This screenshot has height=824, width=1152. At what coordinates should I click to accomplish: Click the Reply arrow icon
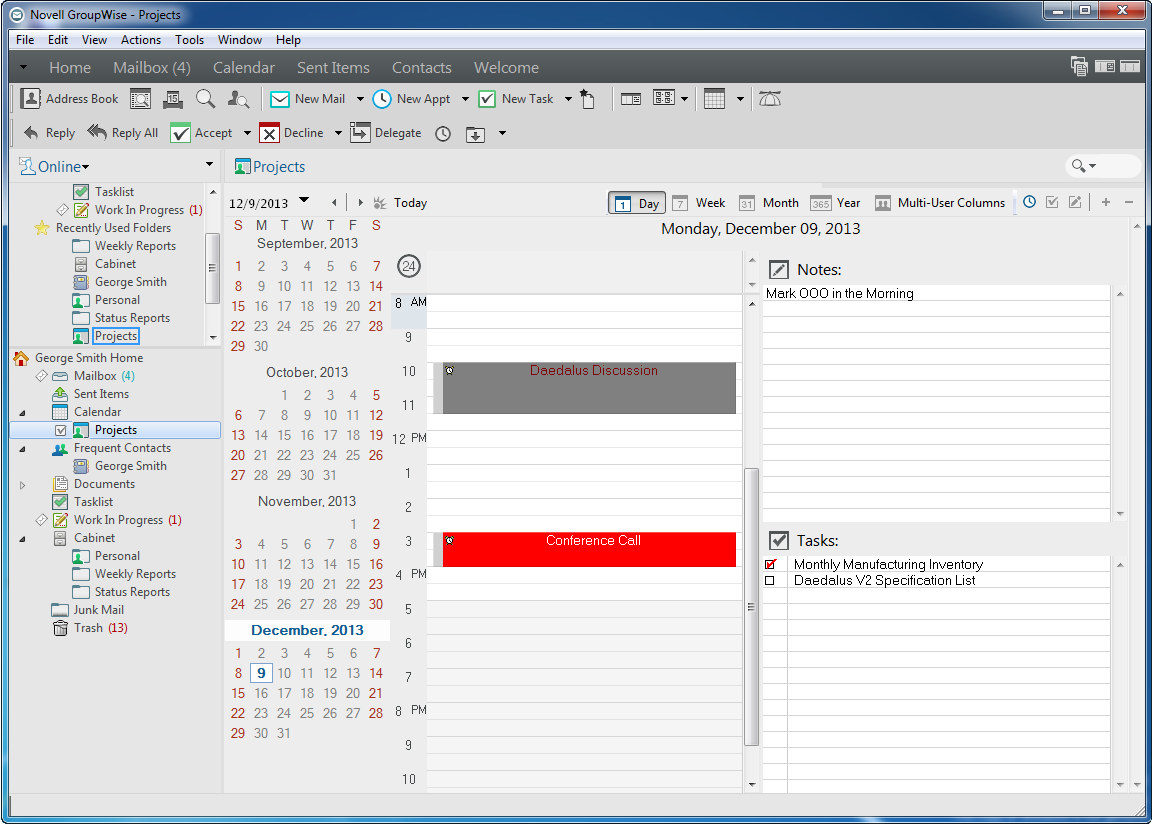click(x=31, y=133)
